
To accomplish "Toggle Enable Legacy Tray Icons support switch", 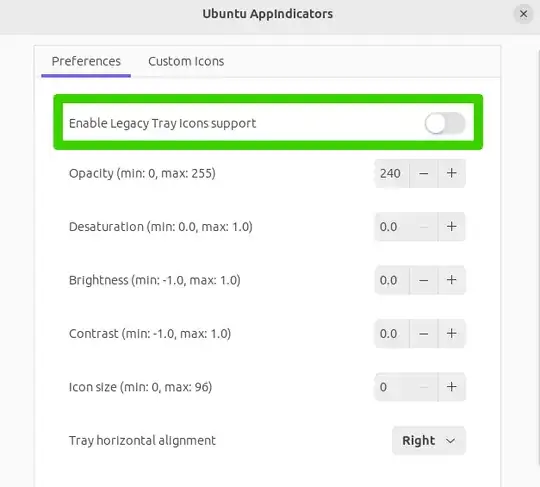I will [x=445, y=123].
